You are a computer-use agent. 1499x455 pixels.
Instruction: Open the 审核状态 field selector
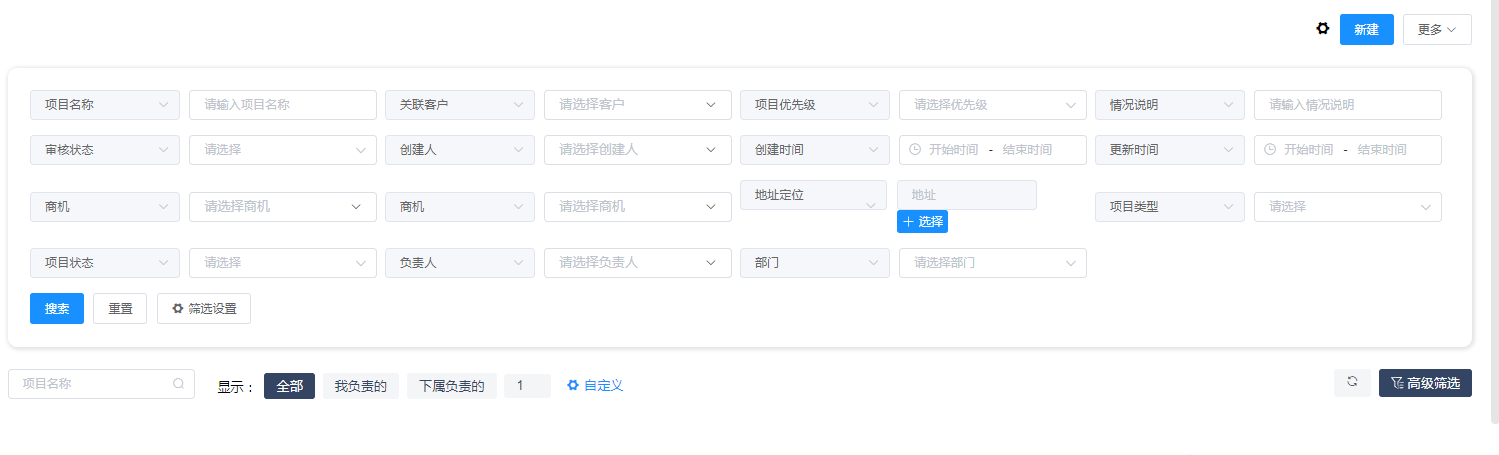coord(105,150)
